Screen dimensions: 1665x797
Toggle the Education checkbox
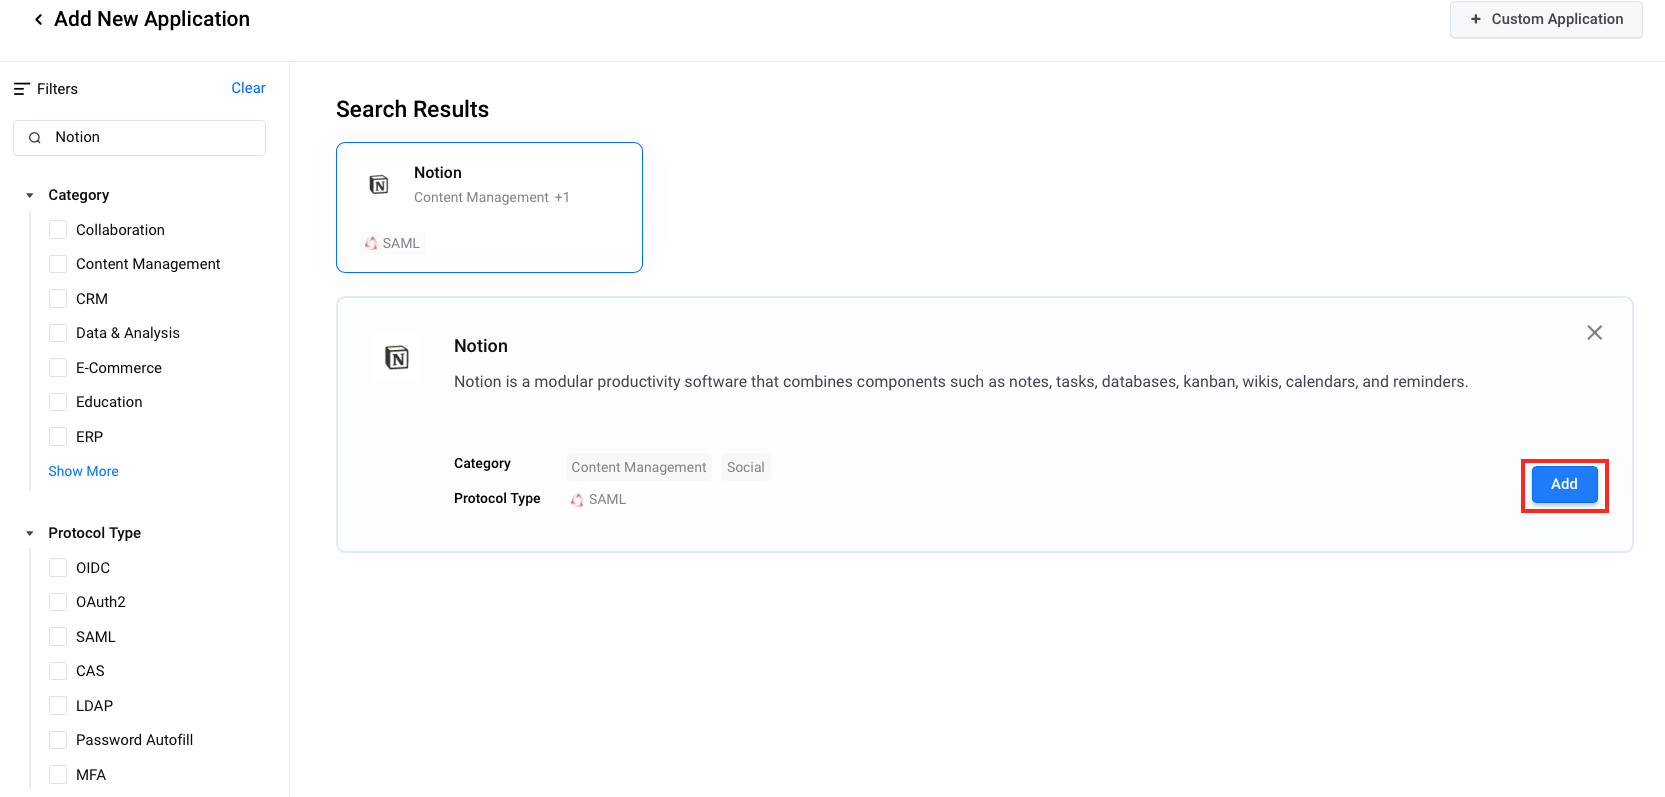click(x=58, y=402)
